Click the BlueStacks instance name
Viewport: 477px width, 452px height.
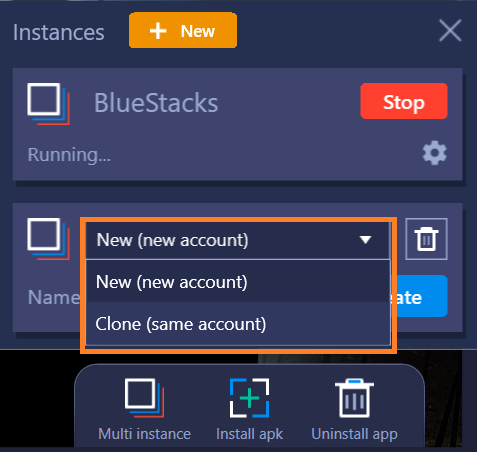point(156,103)
